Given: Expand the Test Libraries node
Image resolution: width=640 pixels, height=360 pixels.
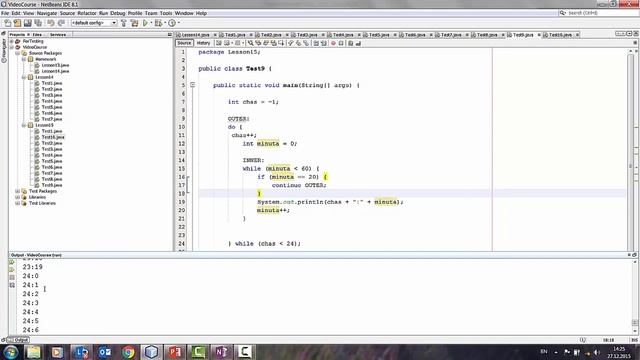Looking at the screenshot, I should pos(18,203).
